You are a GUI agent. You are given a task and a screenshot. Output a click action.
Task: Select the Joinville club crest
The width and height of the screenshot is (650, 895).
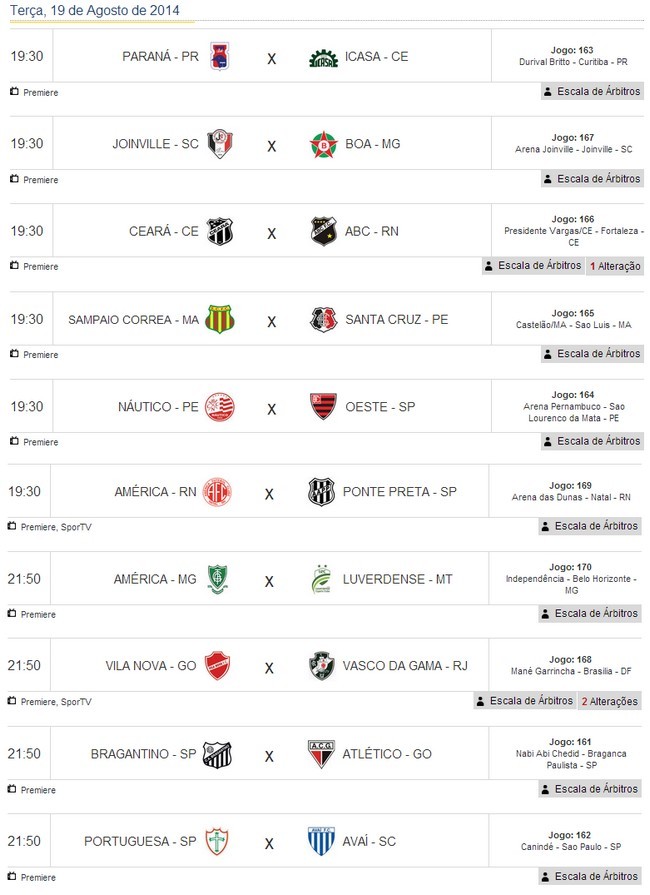219,144
